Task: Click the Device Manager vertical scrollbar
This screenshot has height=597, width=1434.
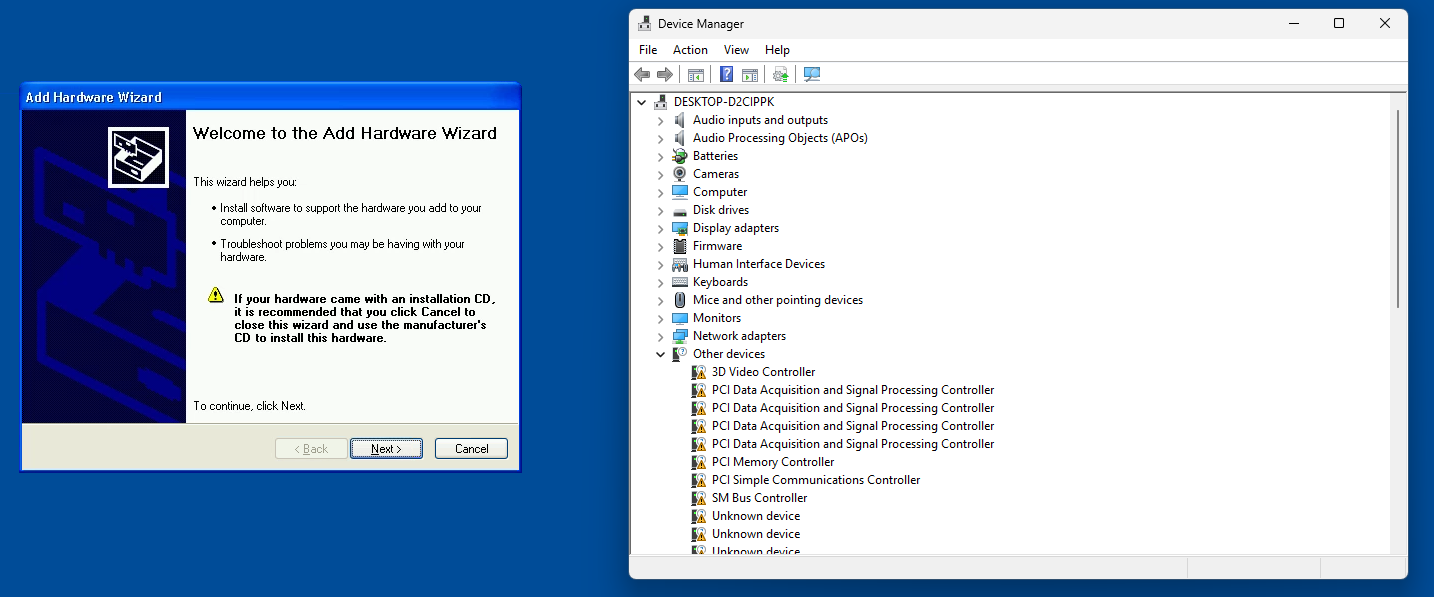Action: click(1397, 210)
